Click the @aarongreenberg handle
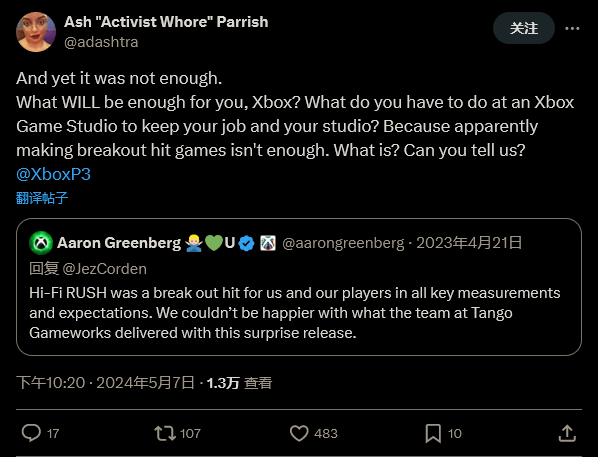Viewport: 598px width, 457px height. point(343,243)
